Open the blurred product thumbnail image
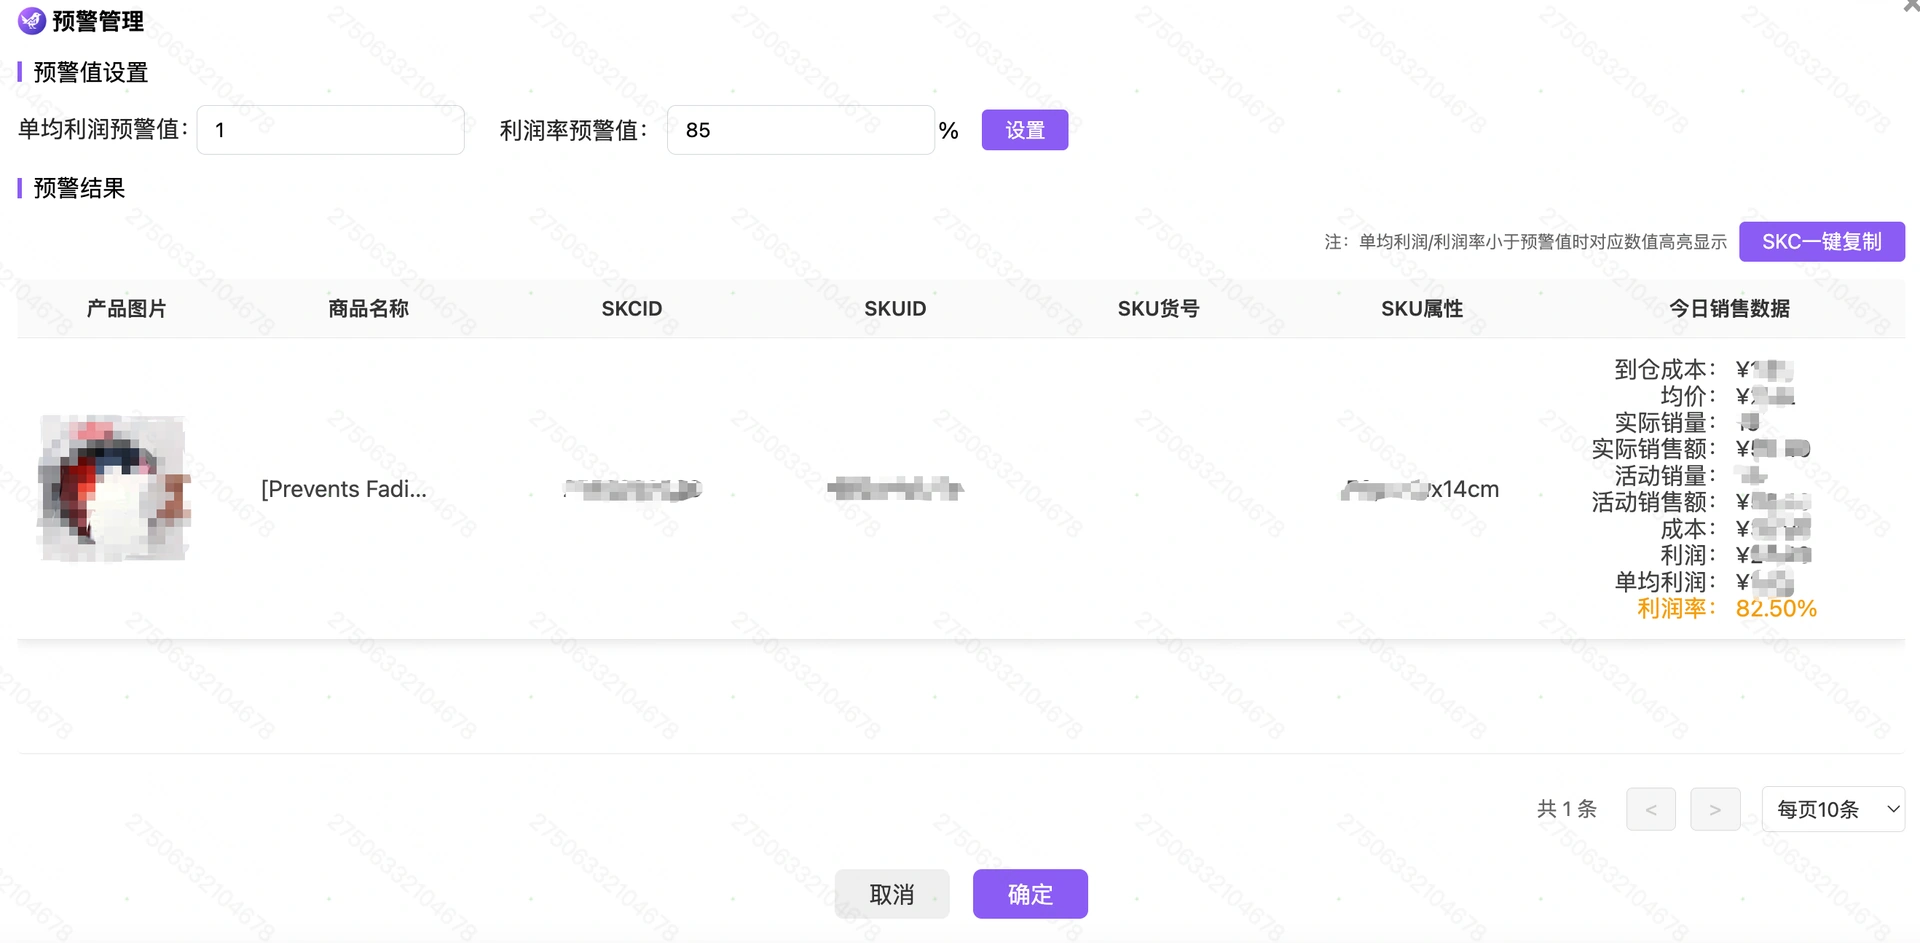 114,488
